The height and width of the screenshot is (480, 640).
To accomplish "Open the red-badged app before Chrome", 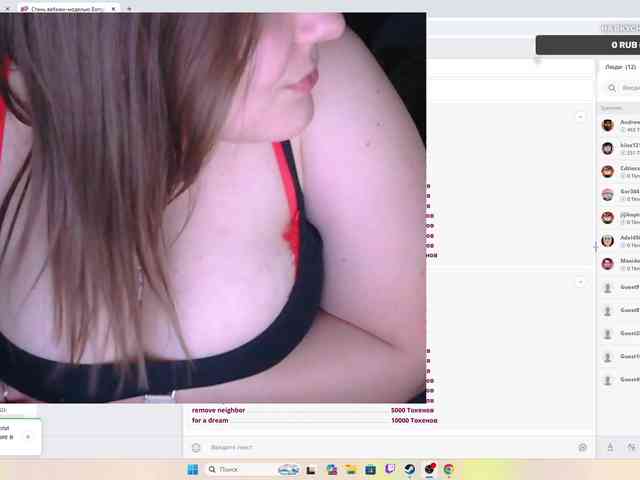I will 429,469.
